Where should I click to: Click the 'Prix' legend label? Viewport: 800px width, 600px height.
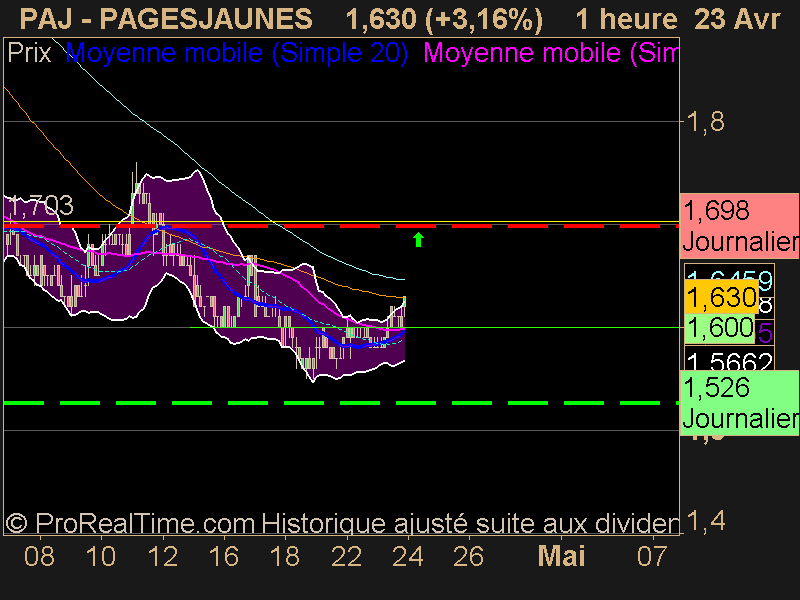(x=30, y=53)
